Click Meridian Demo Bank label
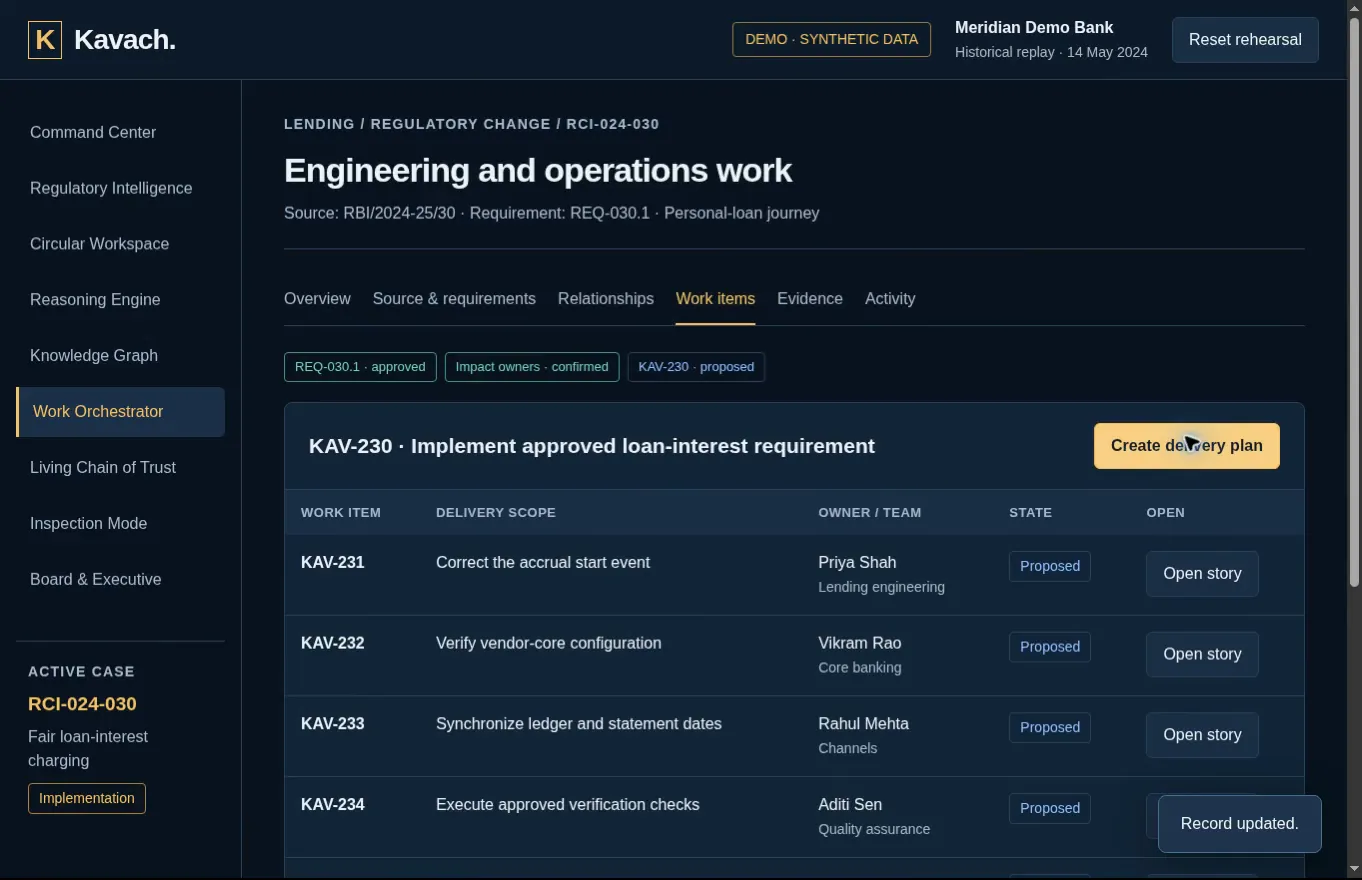 1034,28
